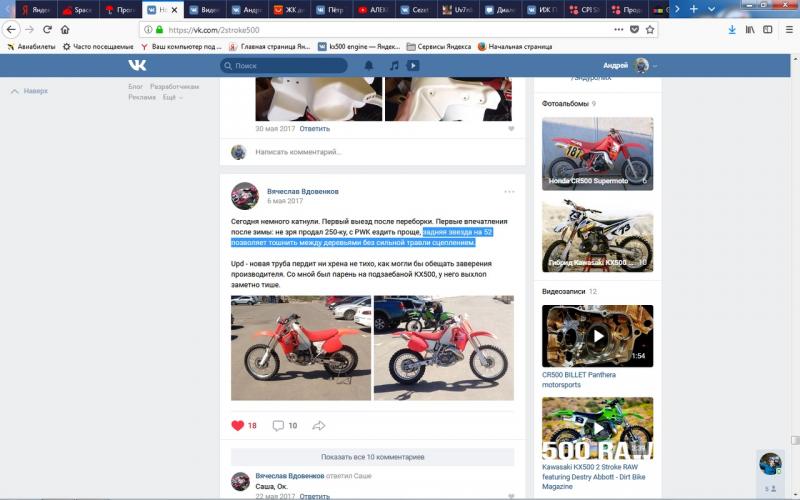Open Вячеслав Вдовенков post avatar
This screenshot has width=800, height=500.
click(x=245, y=196)
